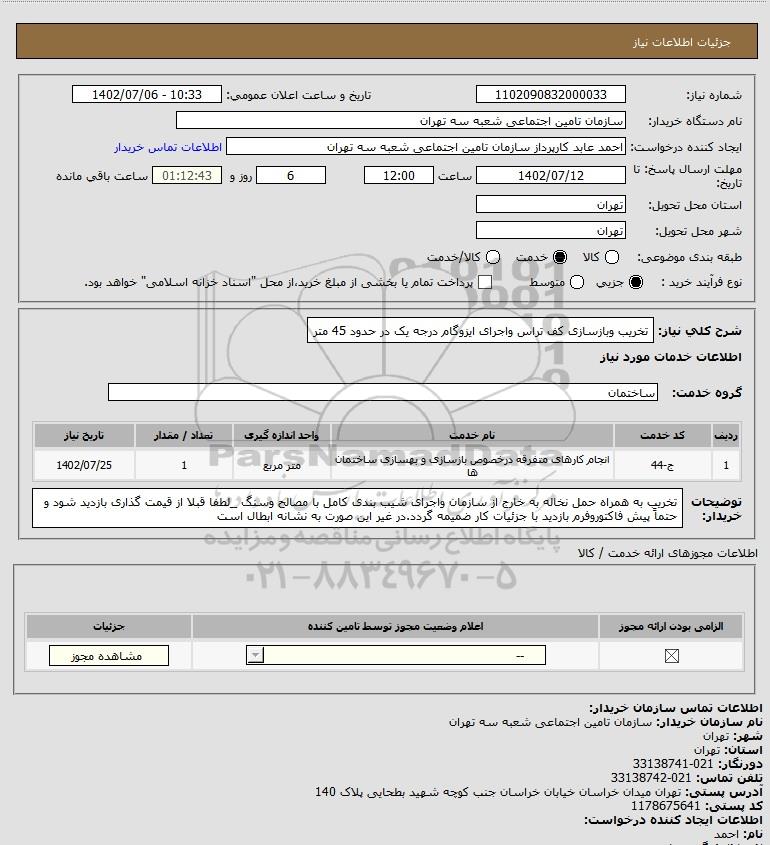Click the phone number 33138742-021
Viewport: 770px width, 845px height.
click(651, 778)
